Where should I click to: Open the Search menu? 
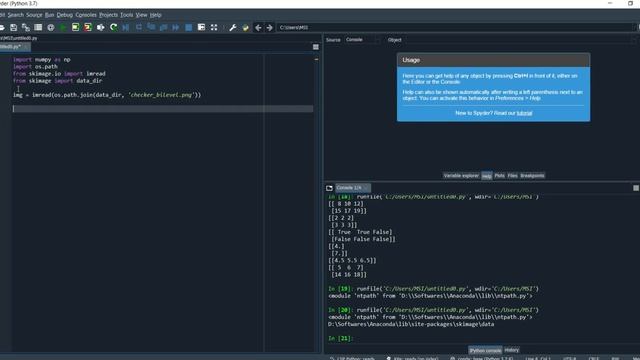pos(16,15)
